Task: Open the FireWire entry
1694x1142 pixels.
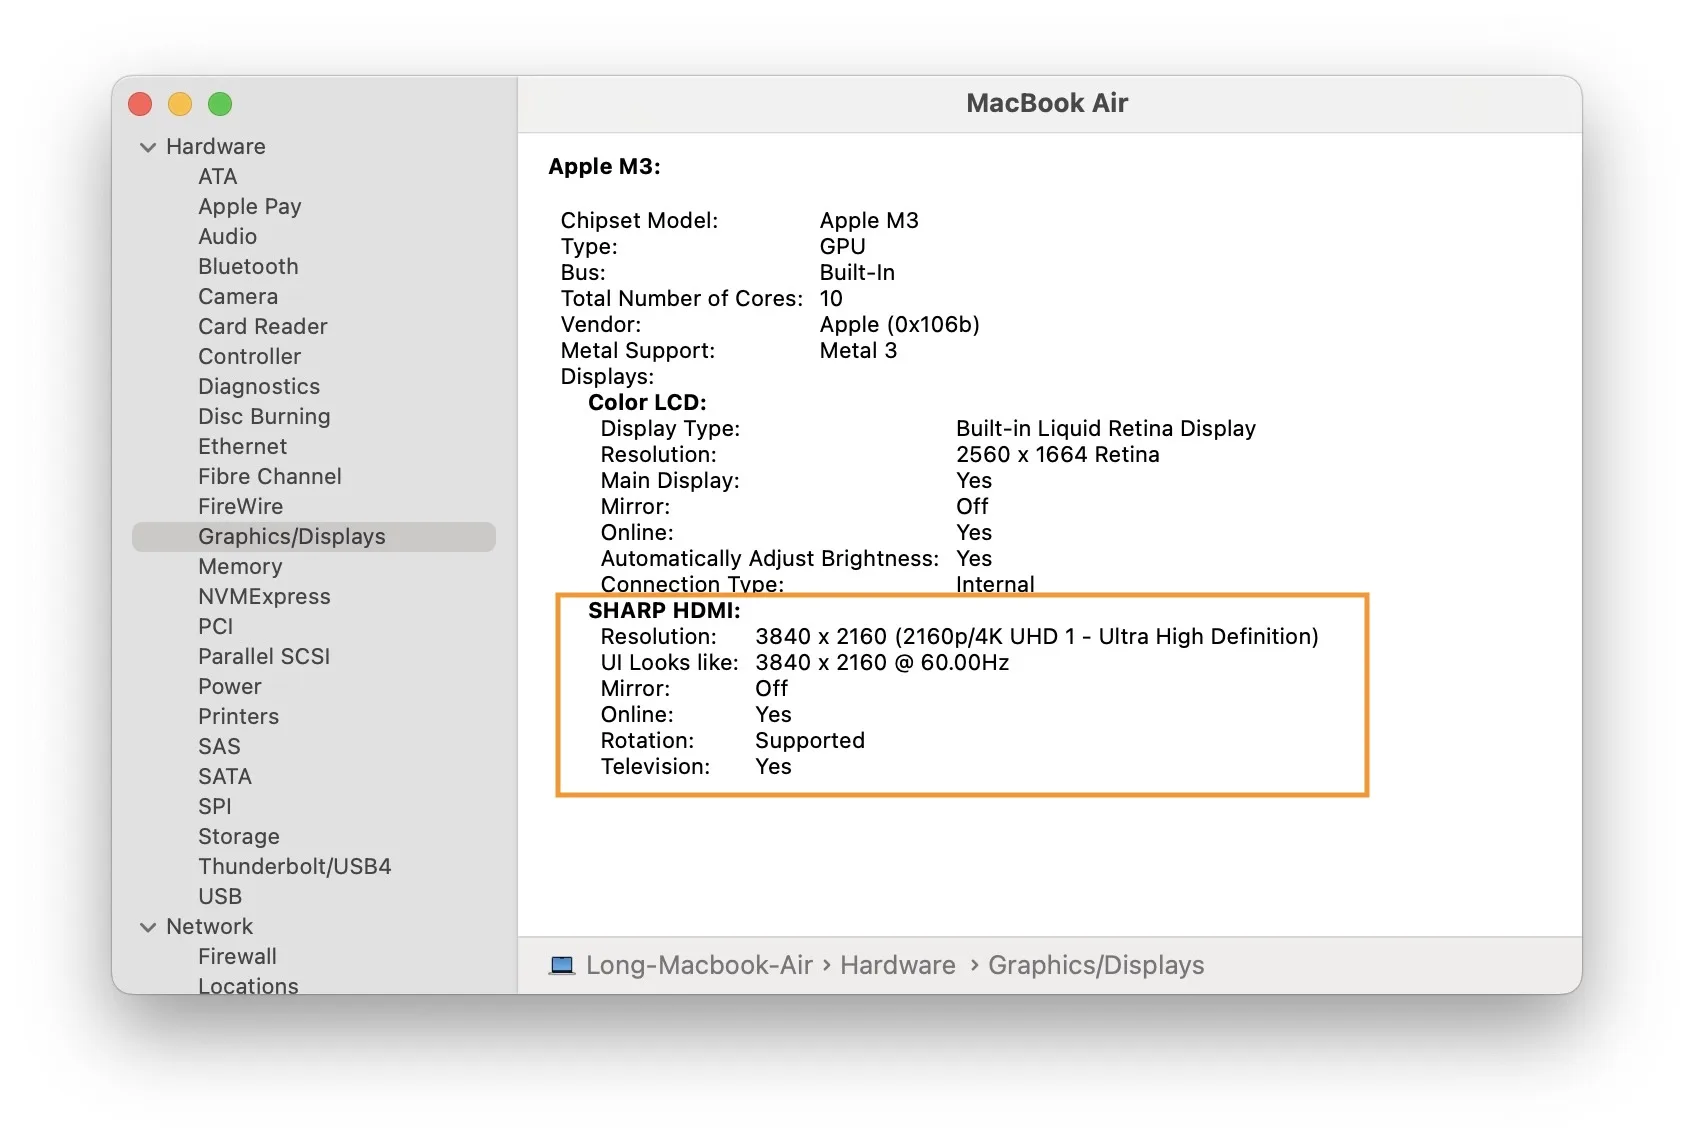Action: (x=240, y=507)
